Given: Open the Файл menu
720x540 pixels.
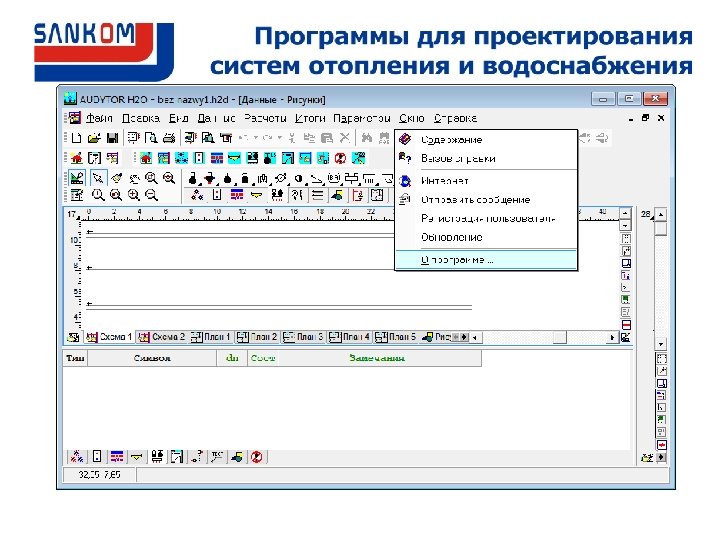Looking at the screenshot, I should click(99, 118).
